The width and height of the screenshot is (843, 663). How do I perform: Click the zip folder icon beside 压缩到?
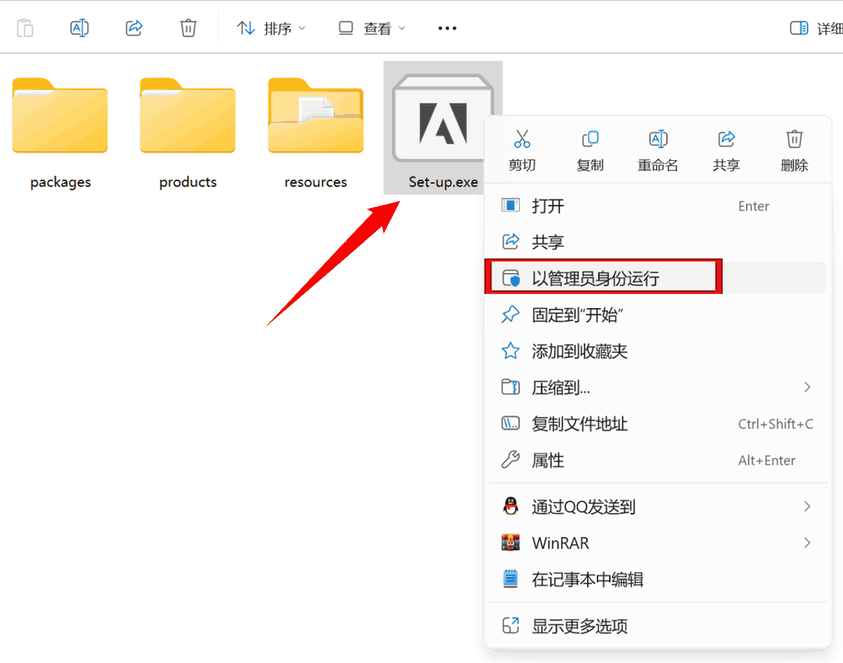click(x=510, y=387)
